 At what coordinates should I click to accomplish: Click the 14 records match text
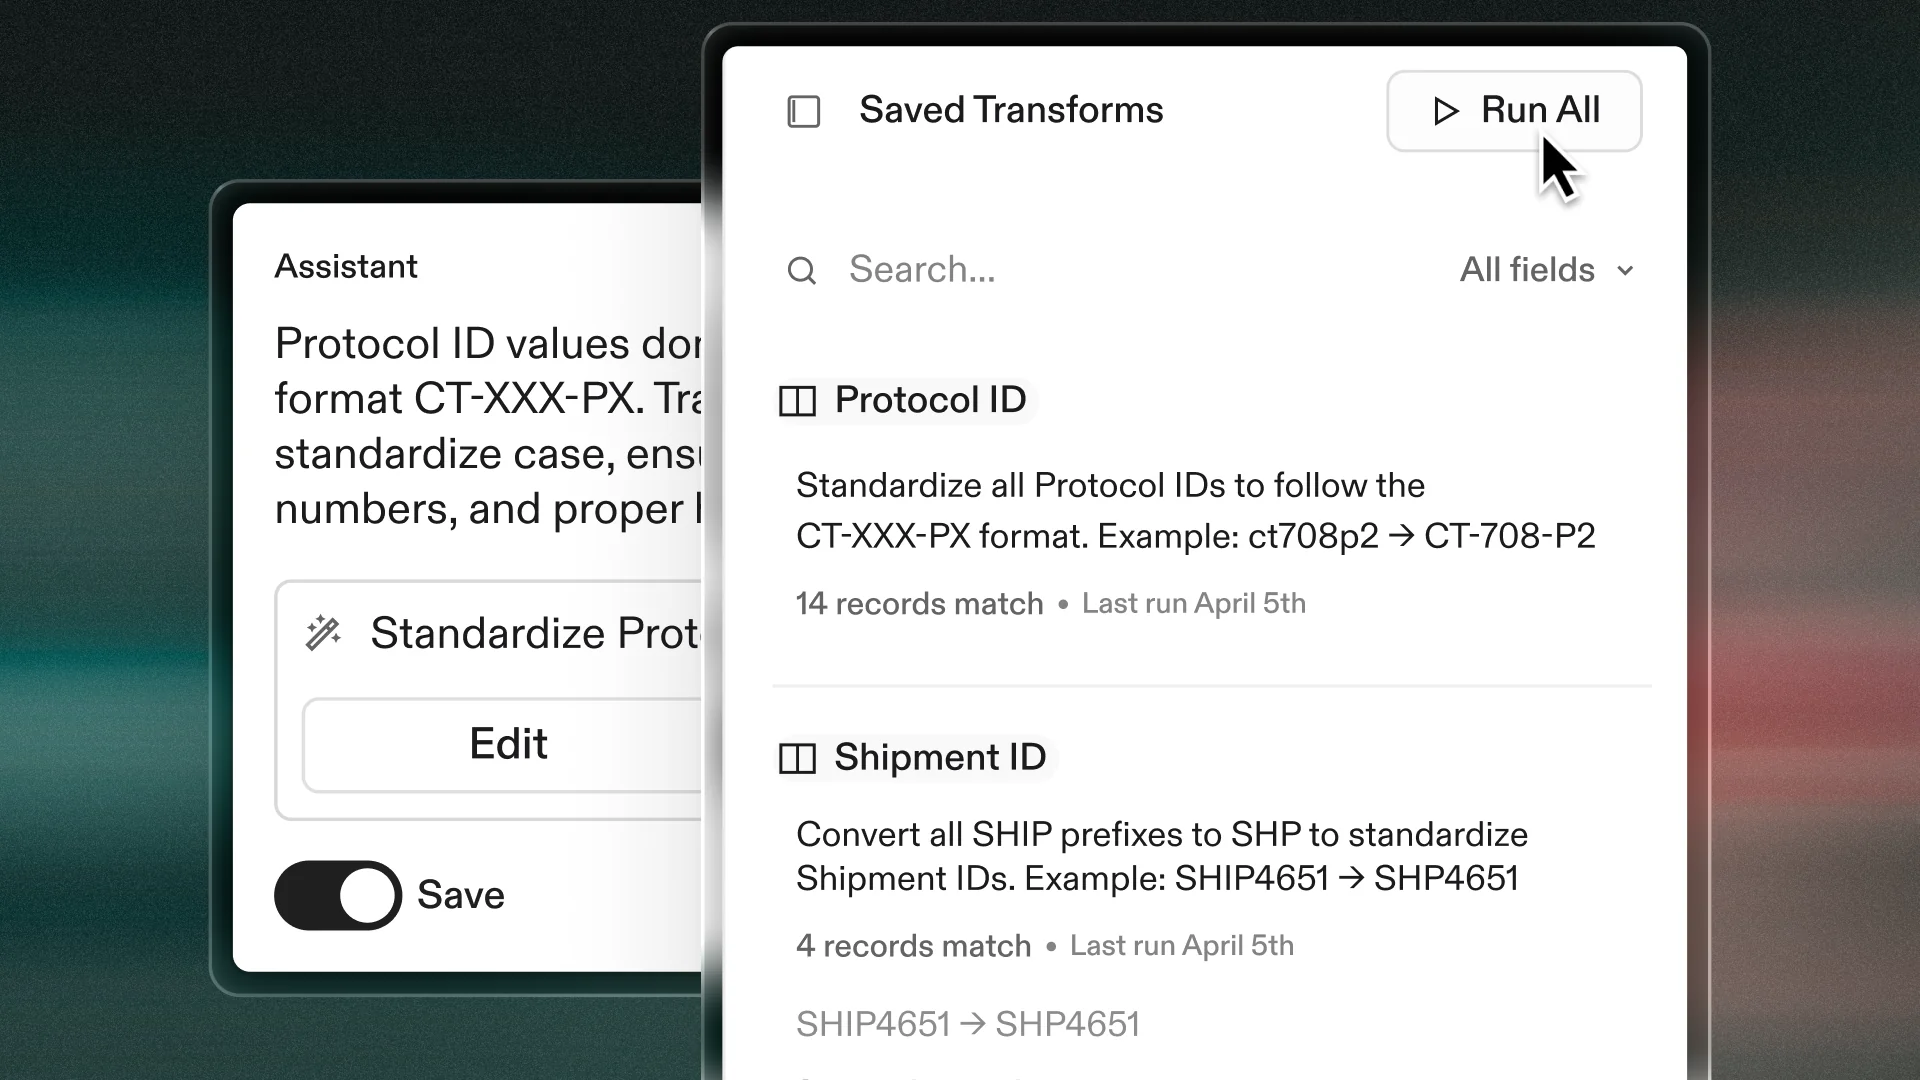pyautogui.click(x=919, y=604)
